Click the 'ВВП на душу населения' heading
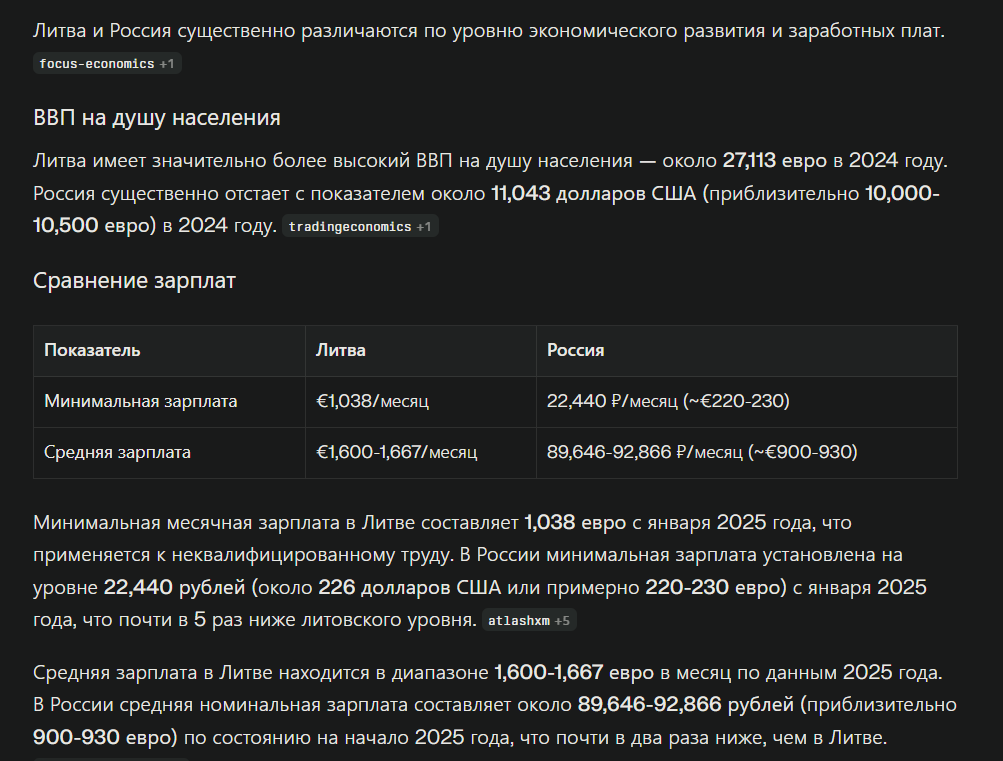Screen dimensions: 1003x761 [157, 118]
